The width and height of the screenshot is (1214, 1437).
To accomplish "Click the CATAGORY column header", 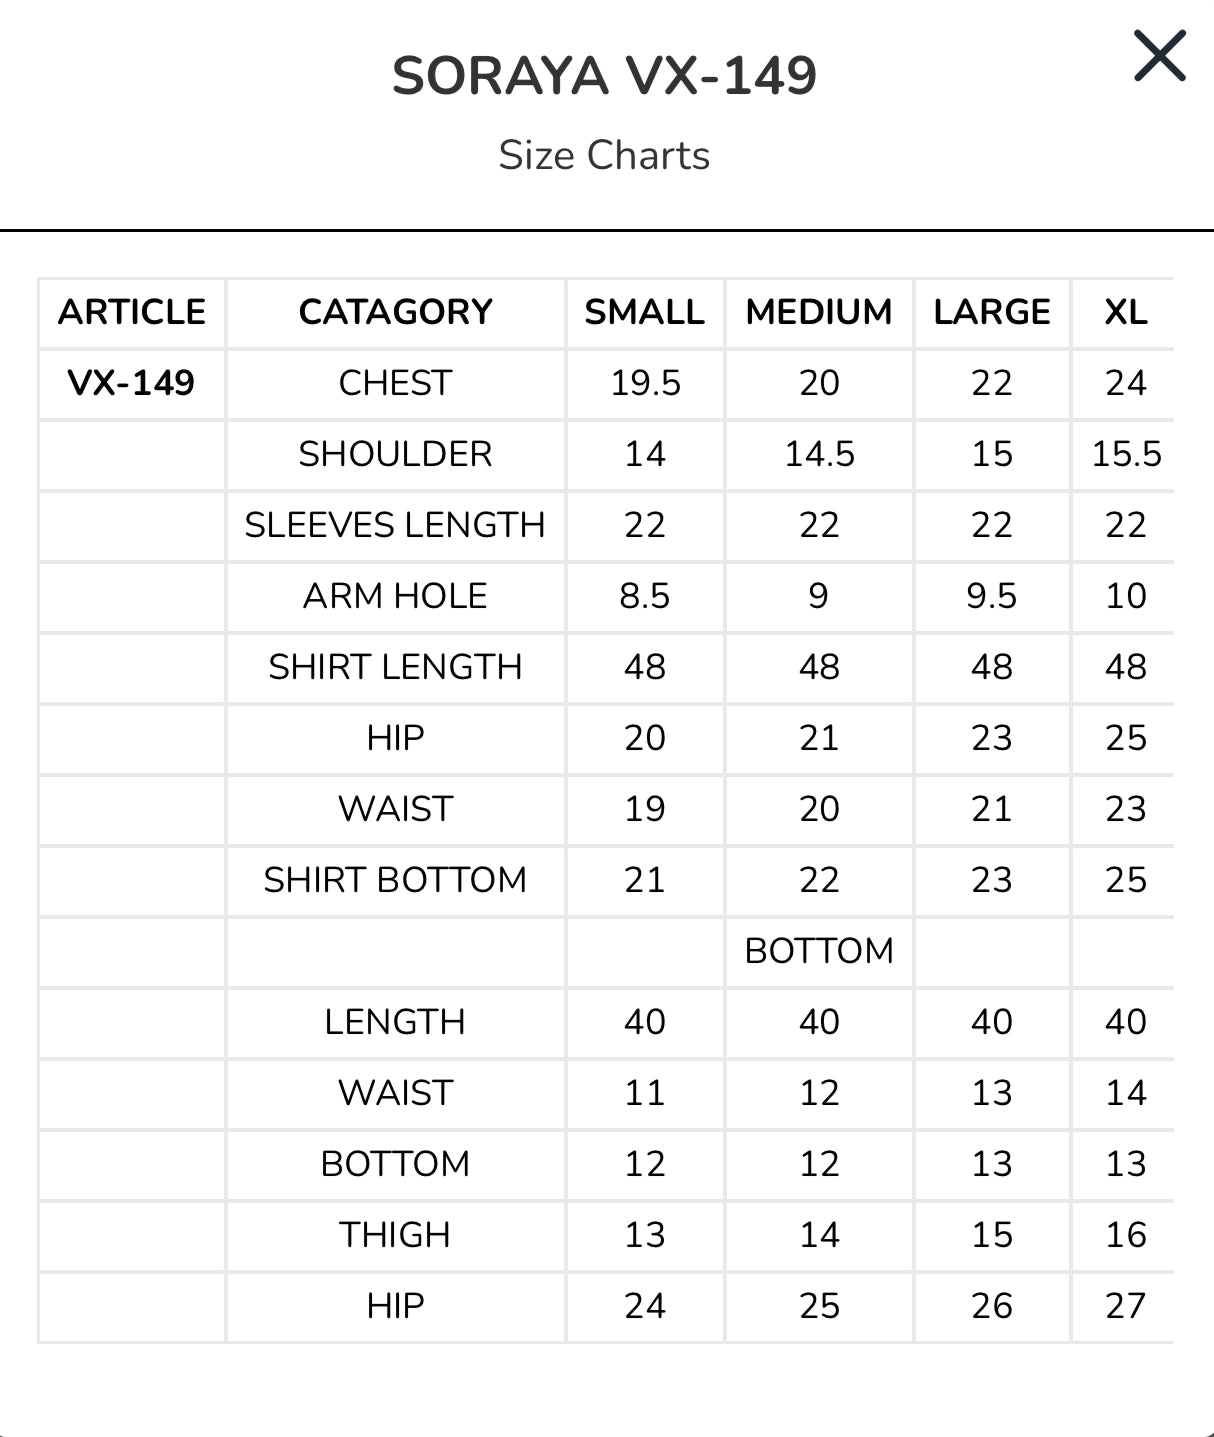I will click(396, 312).
